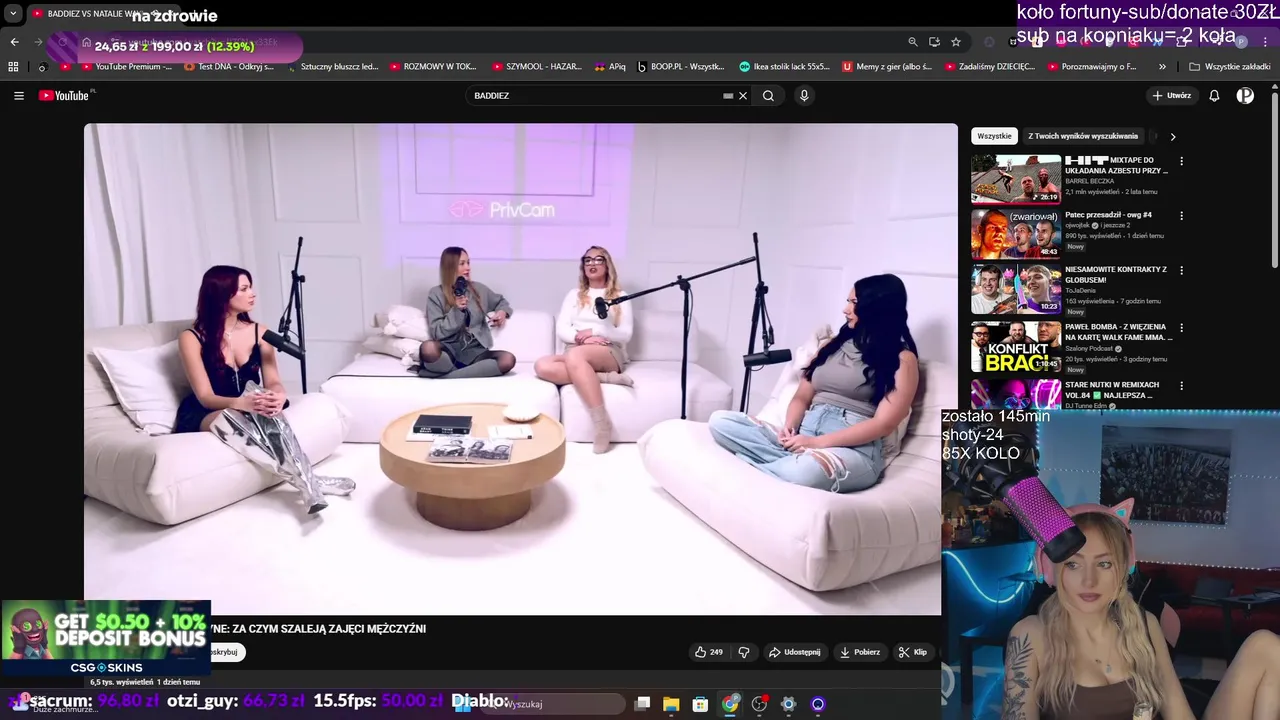
Task: Open the ROZMOWY W TOK bookmark
Action: [x=434, y=67]
